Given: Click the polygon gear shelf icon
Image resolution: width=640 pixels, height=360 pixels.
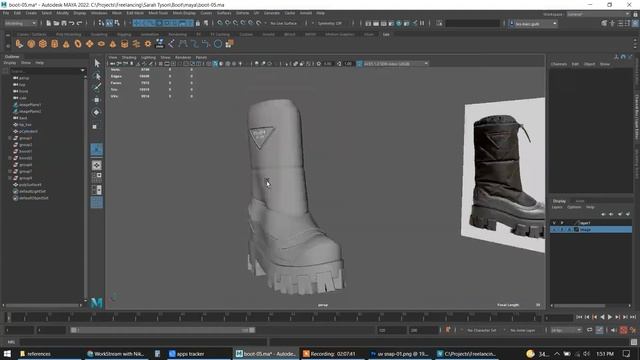Looking at the screenshot, I should (148, 44).
